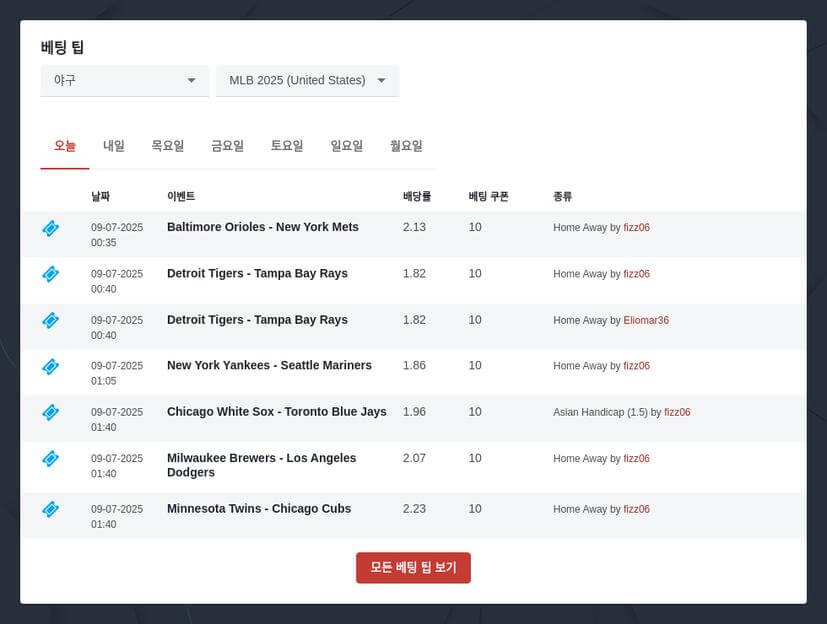827x624 pixels.
Task: Switch to the 목요일 tab
Action: (x=168, y=146)
